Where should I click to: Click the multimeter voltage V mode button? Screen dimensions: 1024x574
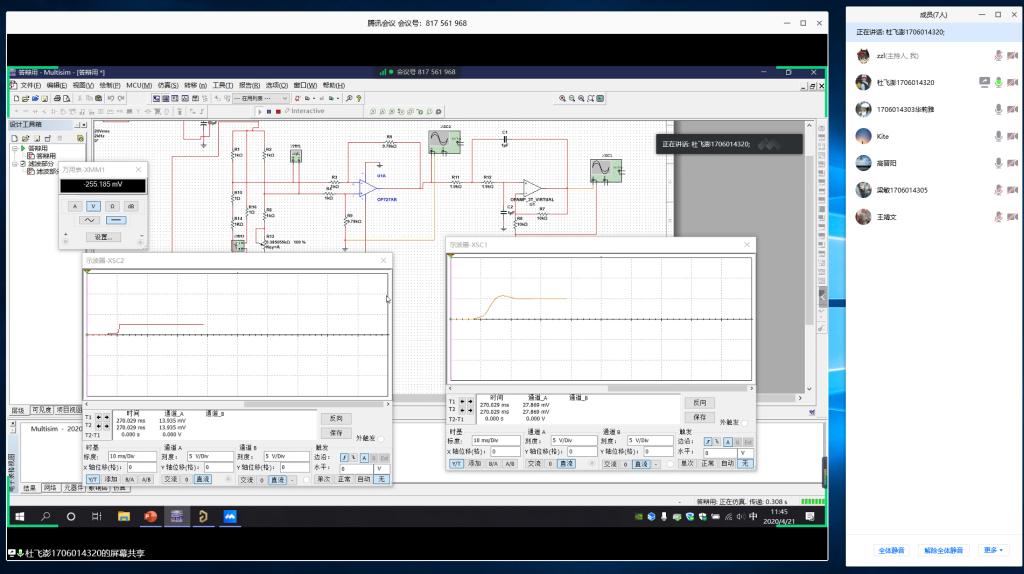tap(94, 206)
